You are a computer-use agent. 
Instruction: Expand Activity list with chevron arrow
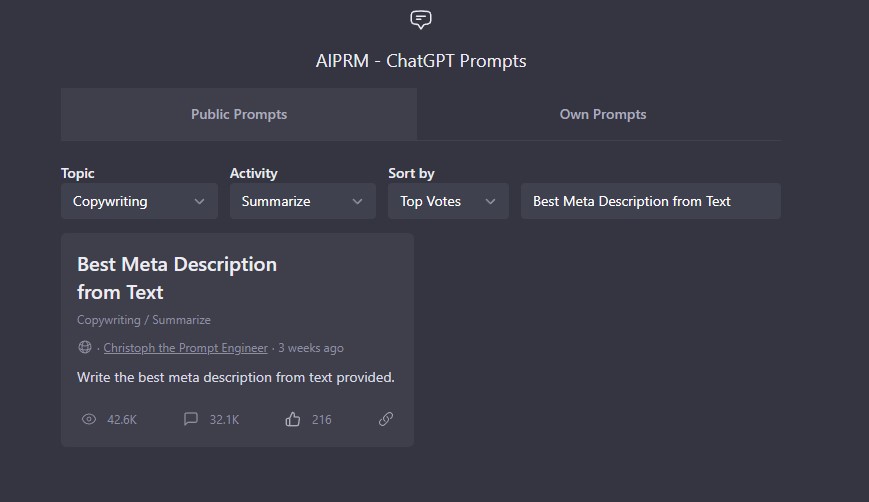pos(357,202)
